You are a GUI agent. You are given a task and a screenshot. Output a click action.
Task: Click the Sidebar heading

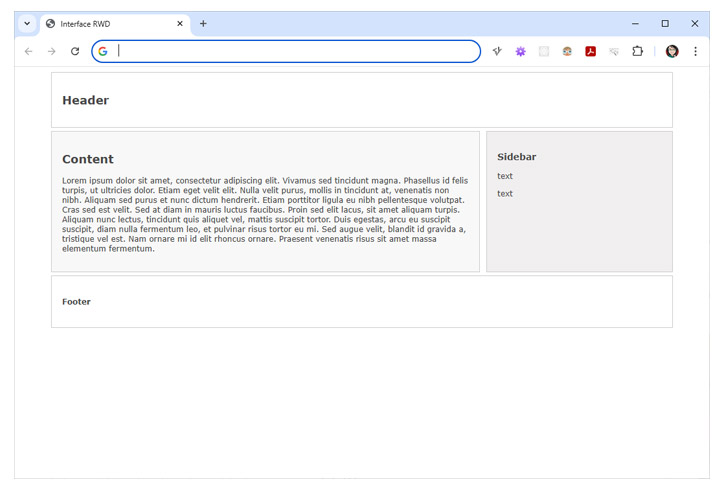point(516,157)
